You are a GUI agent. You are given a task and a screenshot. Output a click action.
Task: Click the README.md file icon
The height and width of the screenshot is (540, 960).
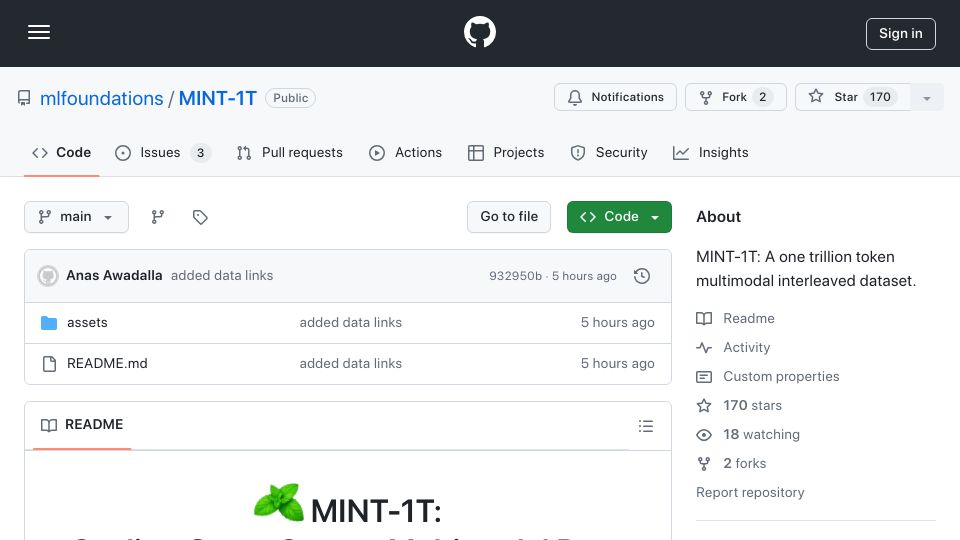49,364
